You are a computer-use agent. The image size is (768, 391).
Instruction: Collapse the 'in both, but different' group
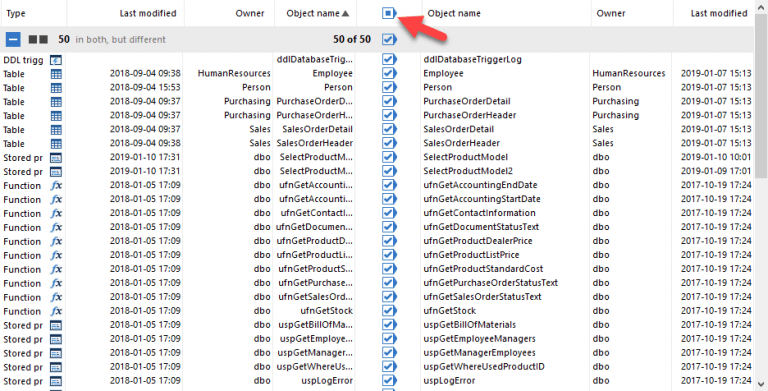pos(13,39)
